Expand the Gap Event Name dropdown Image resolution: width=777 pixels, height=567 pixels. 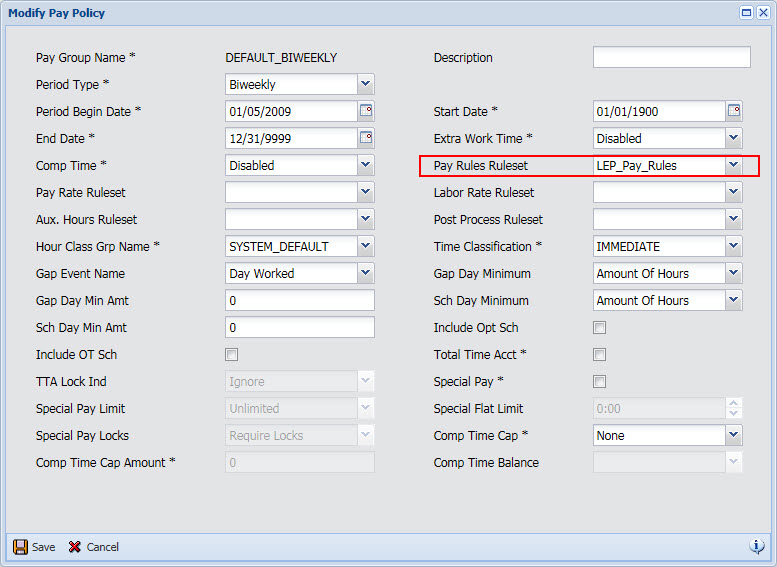[x=365, y=273]
